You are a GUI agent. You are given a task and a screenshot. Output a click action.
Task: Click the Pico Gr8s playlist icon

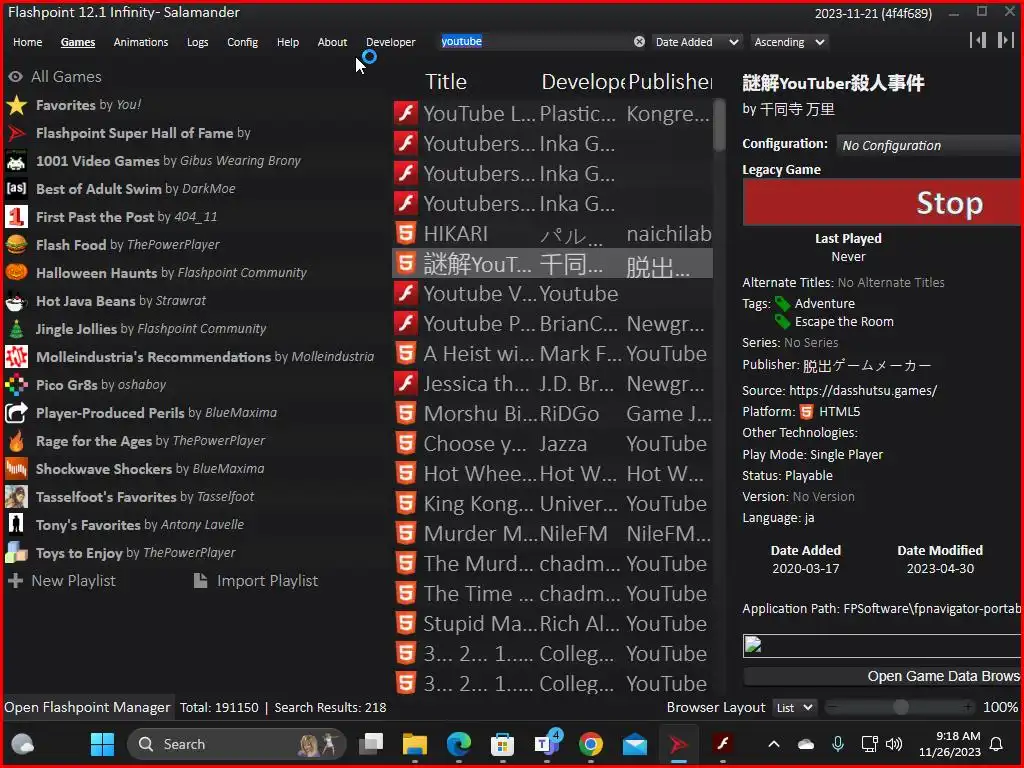tap(16, 385)
